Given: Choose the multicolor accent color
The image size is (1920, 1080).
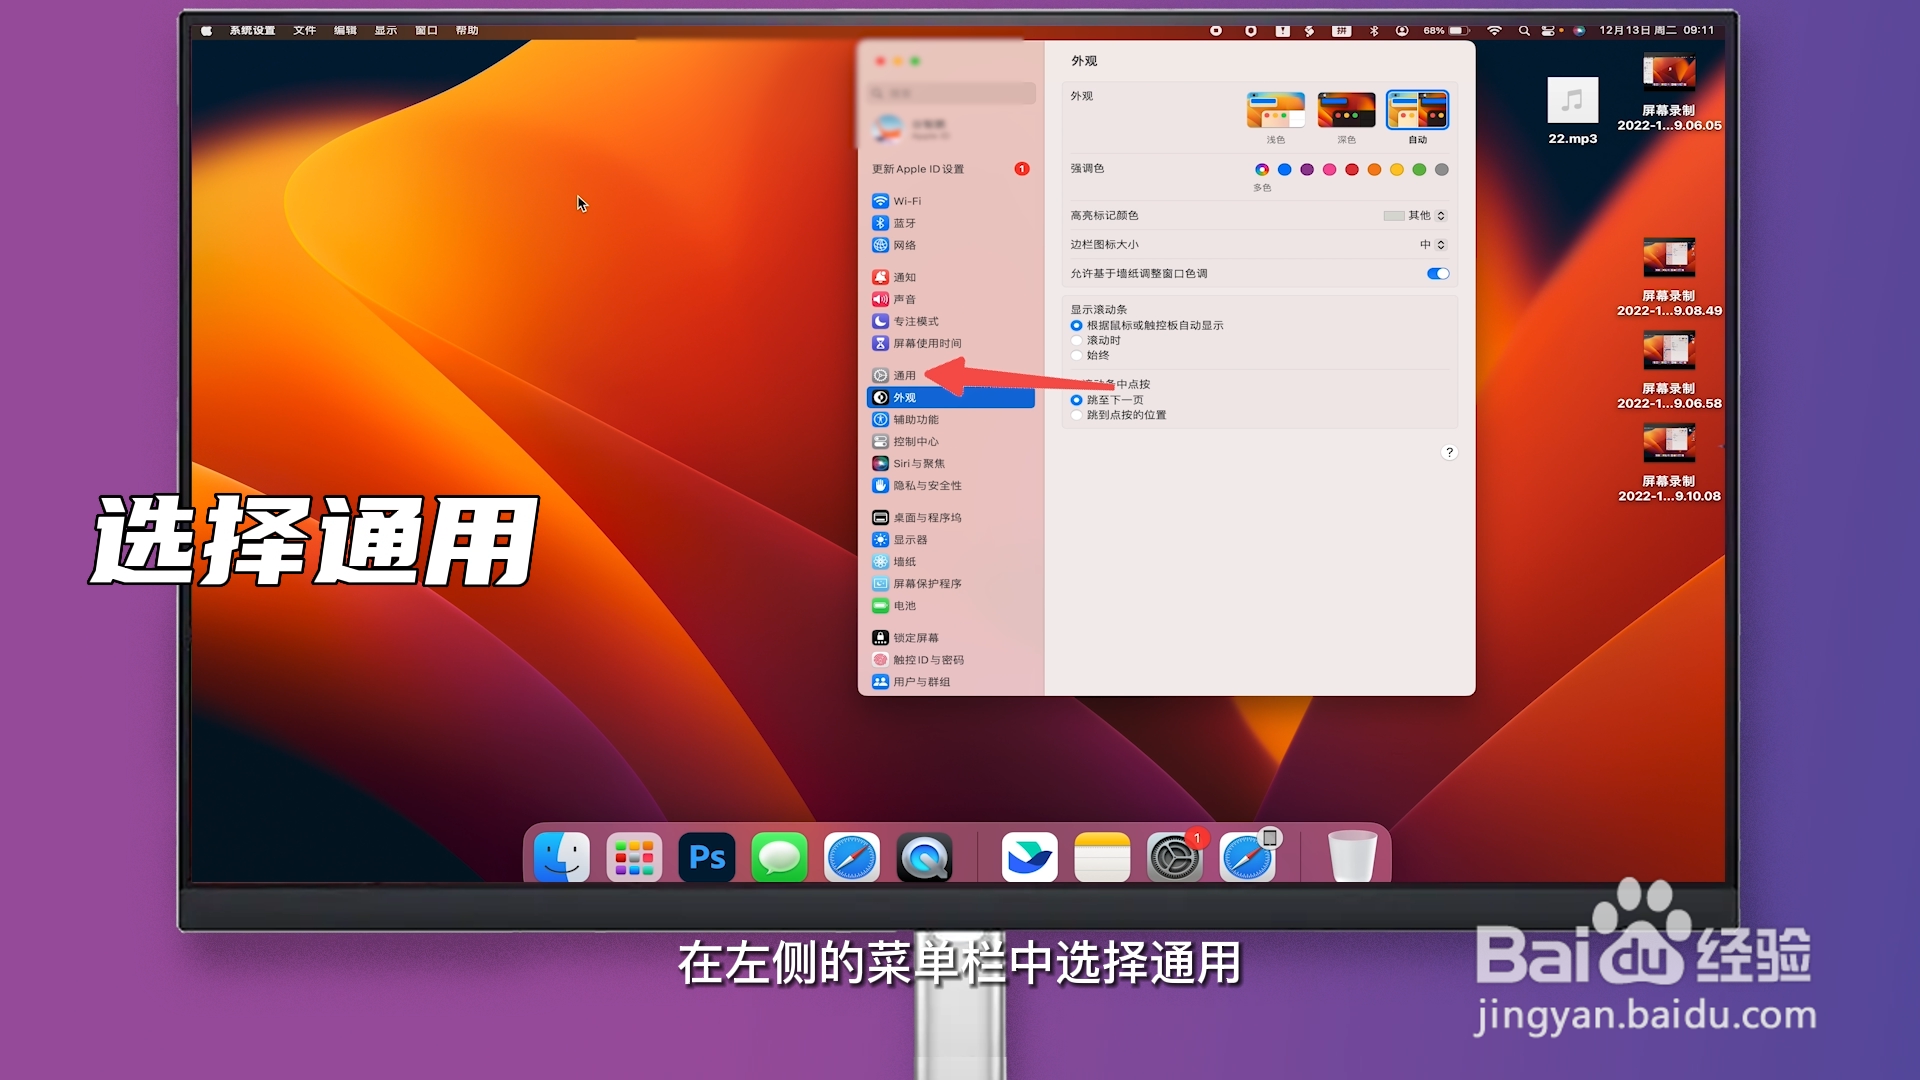Looking at the screenshot, I should (x=1262, y=169).
